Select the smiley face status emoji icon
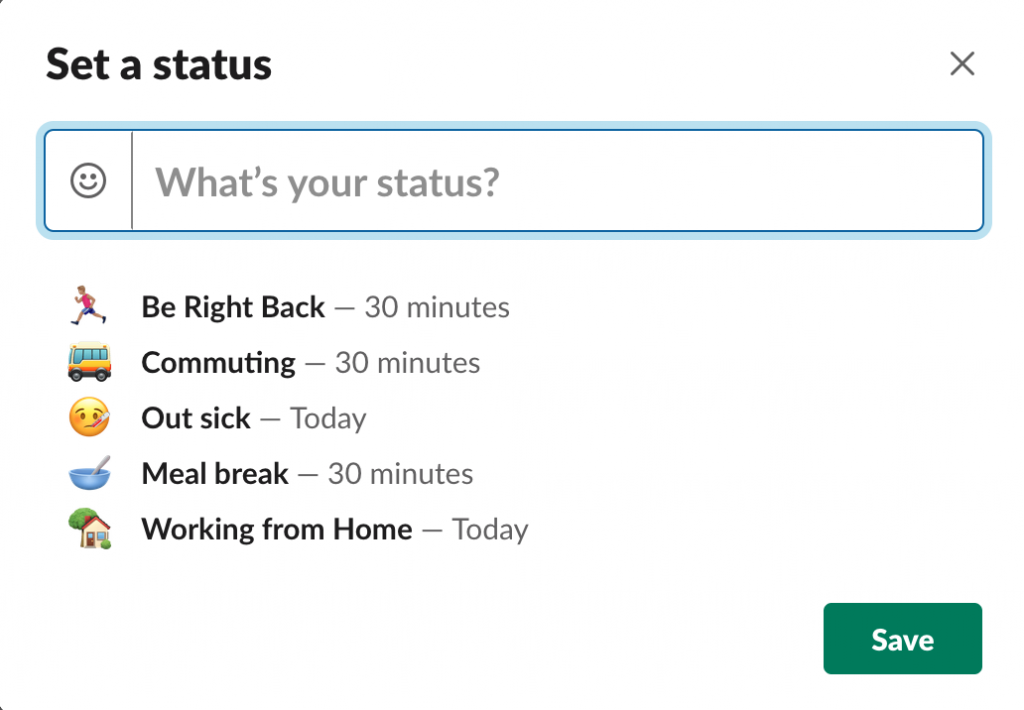This screenshot has width=1024, height=710. (88, 181)
